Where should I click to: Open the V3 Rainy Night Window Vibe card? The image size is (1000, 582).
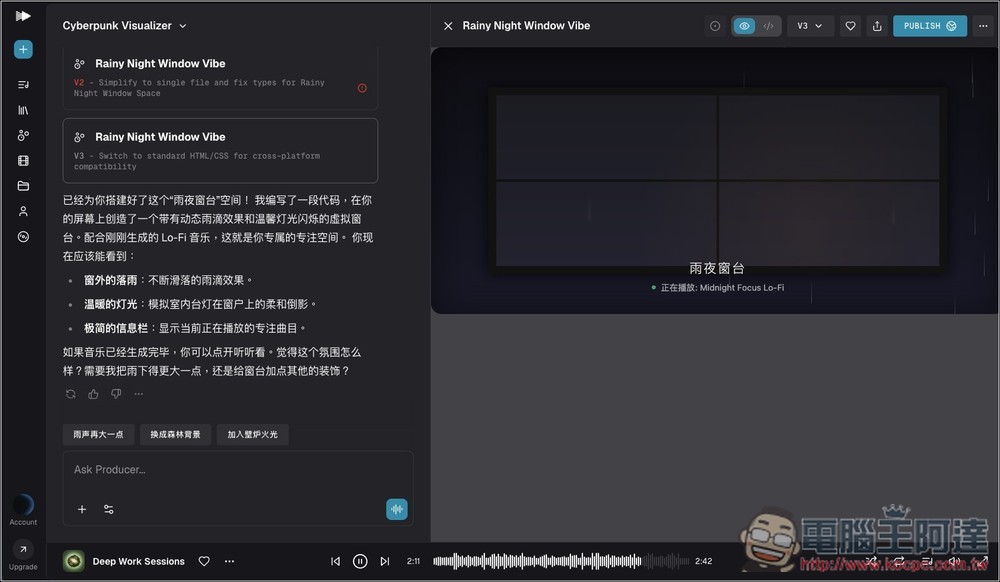tap(220, 150)
